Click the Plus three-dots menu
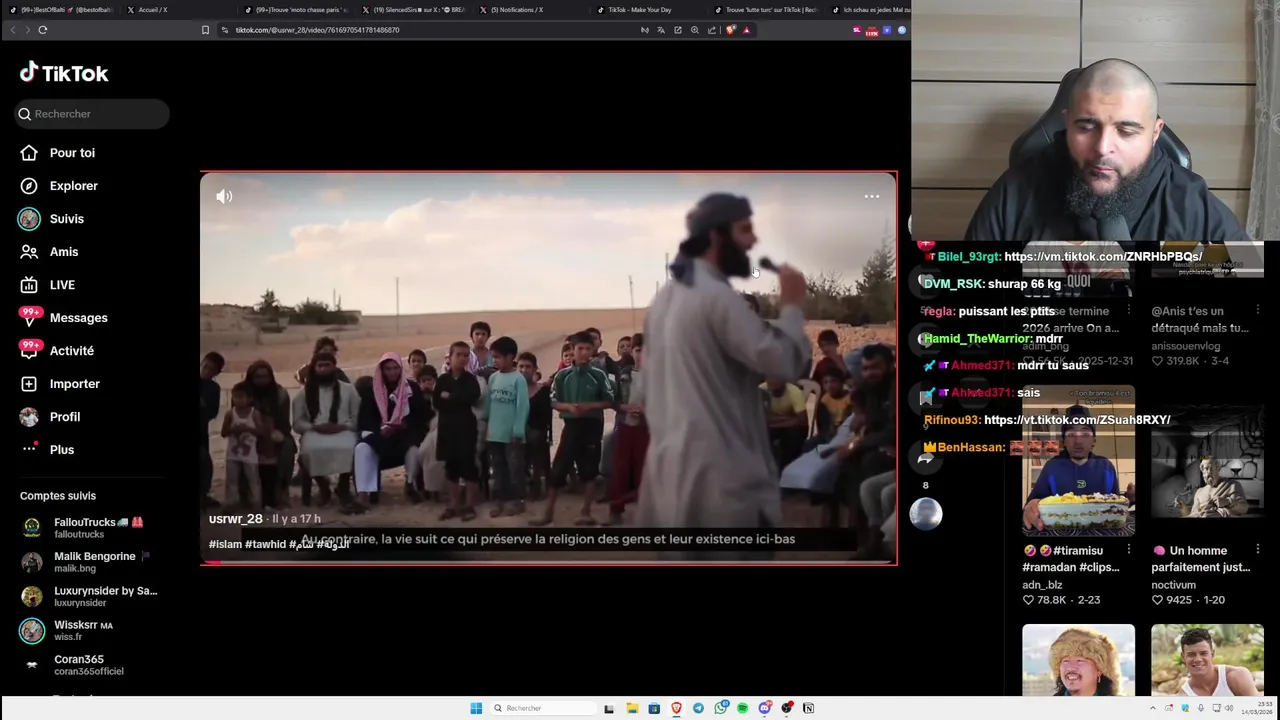1280x720 pixels. pos(29,450)
